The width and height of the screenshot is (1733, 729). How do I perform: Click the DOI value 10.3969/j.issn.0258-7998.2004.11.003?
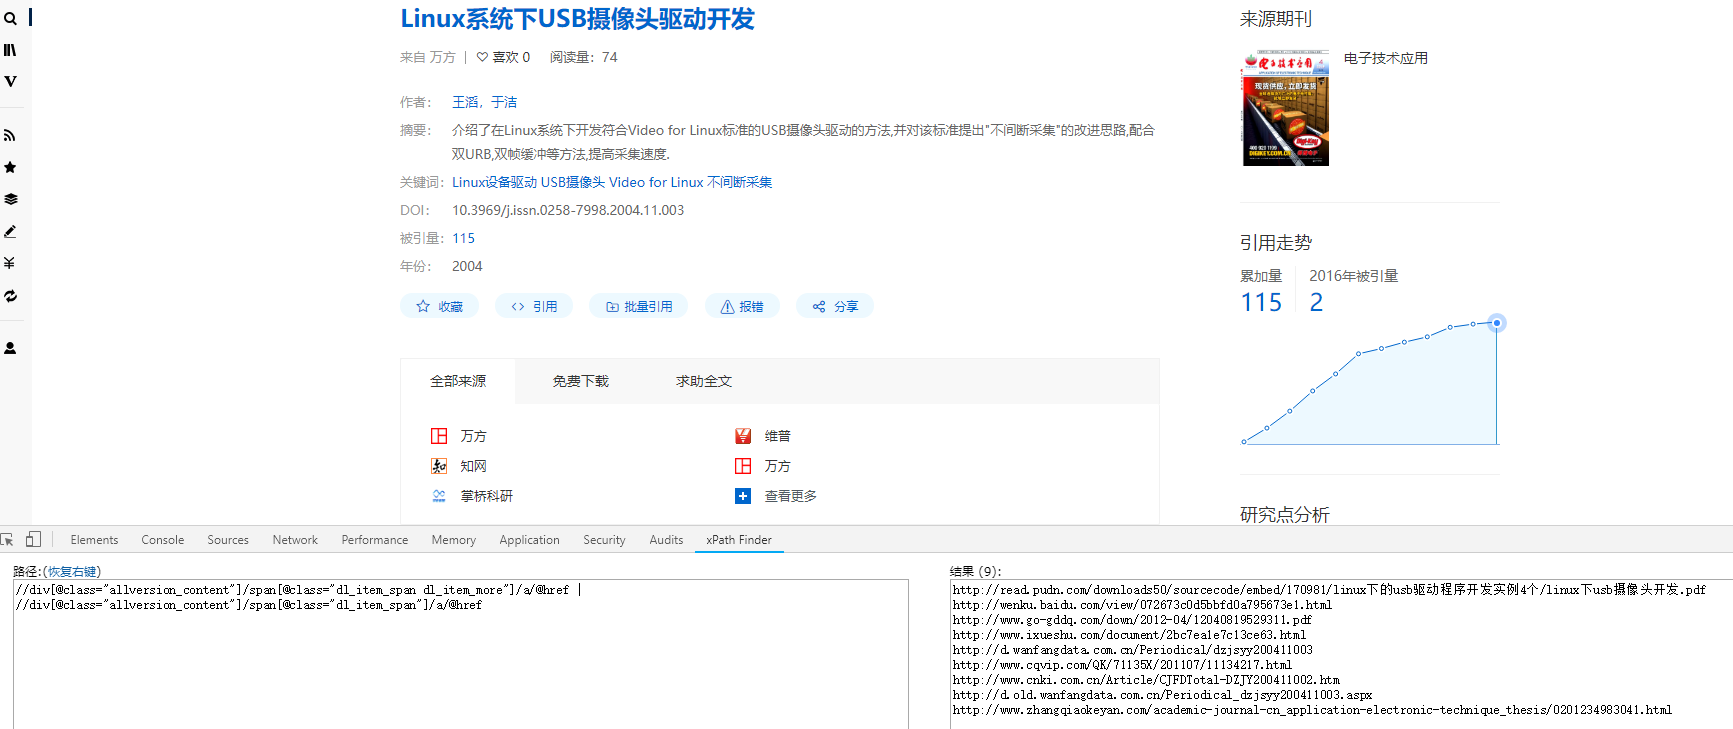click(568, 210)
